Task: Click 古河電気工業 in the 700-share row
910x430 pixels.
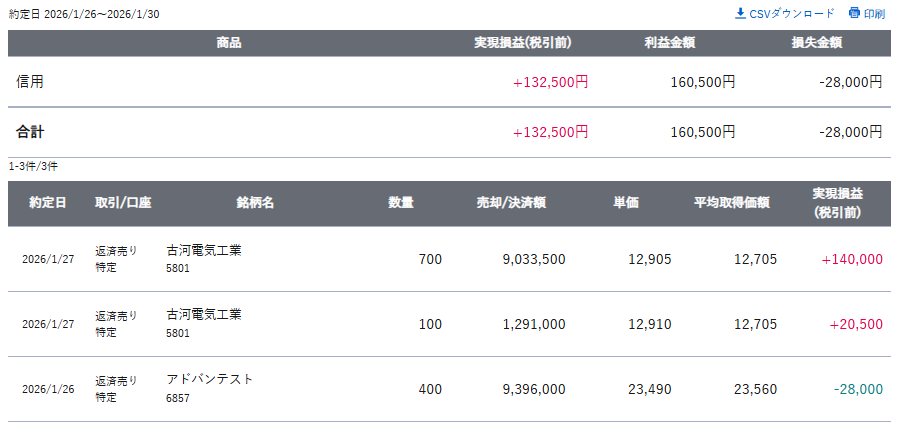Action: click(x=204, y=250)
